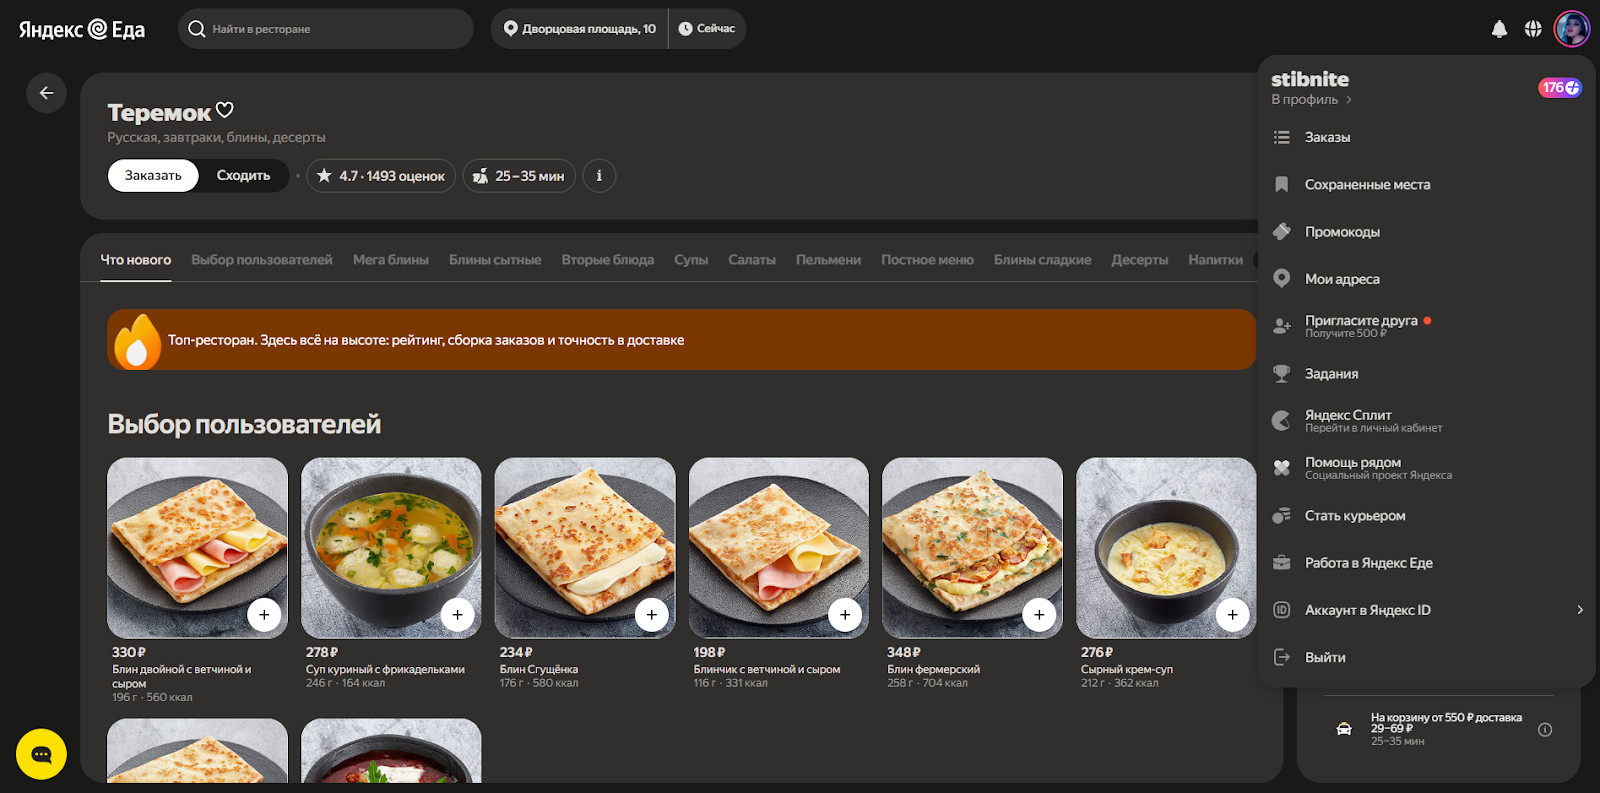The height and width of the screenshot is (793, 1600).
Task: Open Задания menu item
Action: [1427, 374]
